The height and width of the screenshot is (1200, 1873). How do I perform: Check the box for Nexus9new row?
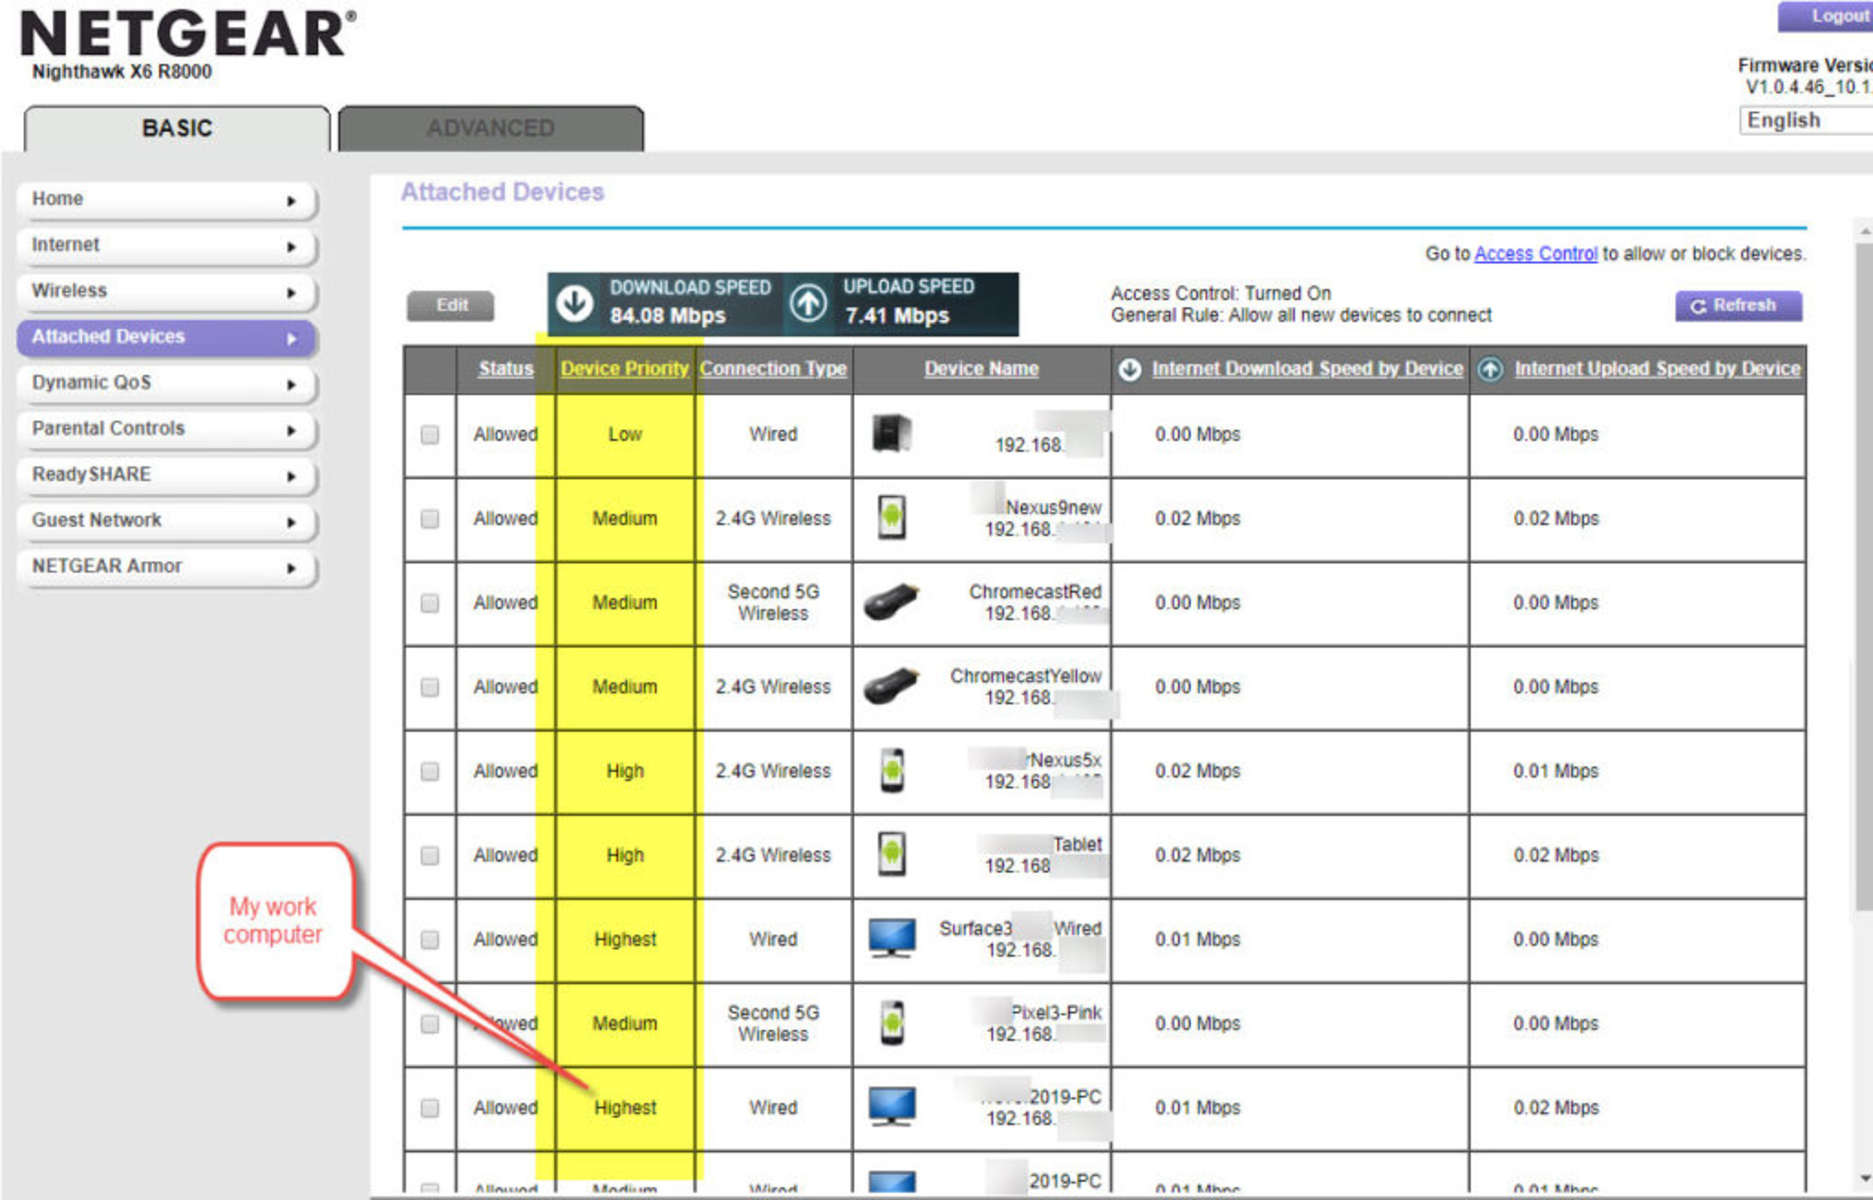(x=430, y=518)
